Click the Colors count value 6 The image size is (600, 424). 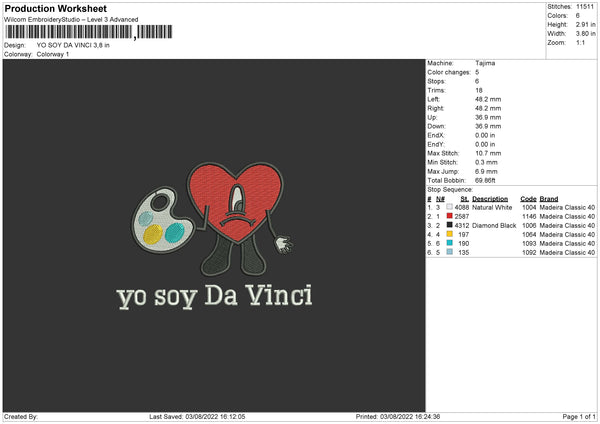[578, 16]
